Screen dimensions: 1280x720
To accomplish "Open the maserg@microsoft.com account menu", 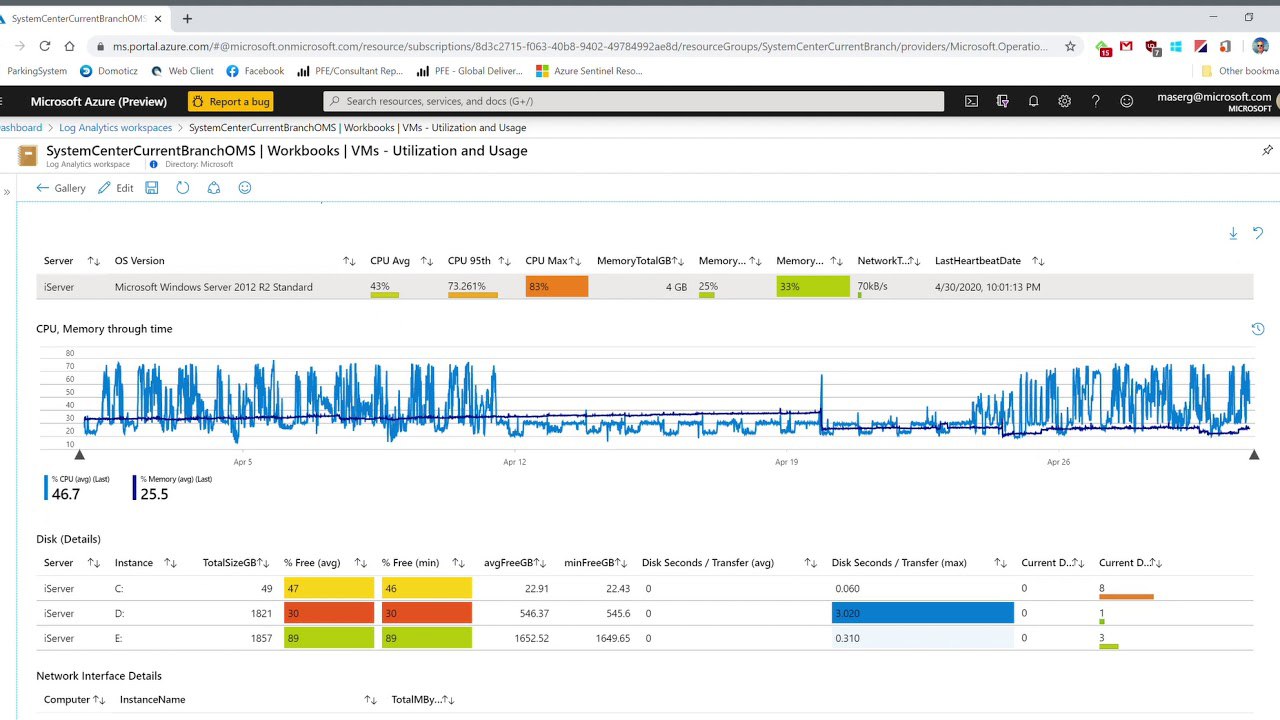I will click(x=1213, y=101).
